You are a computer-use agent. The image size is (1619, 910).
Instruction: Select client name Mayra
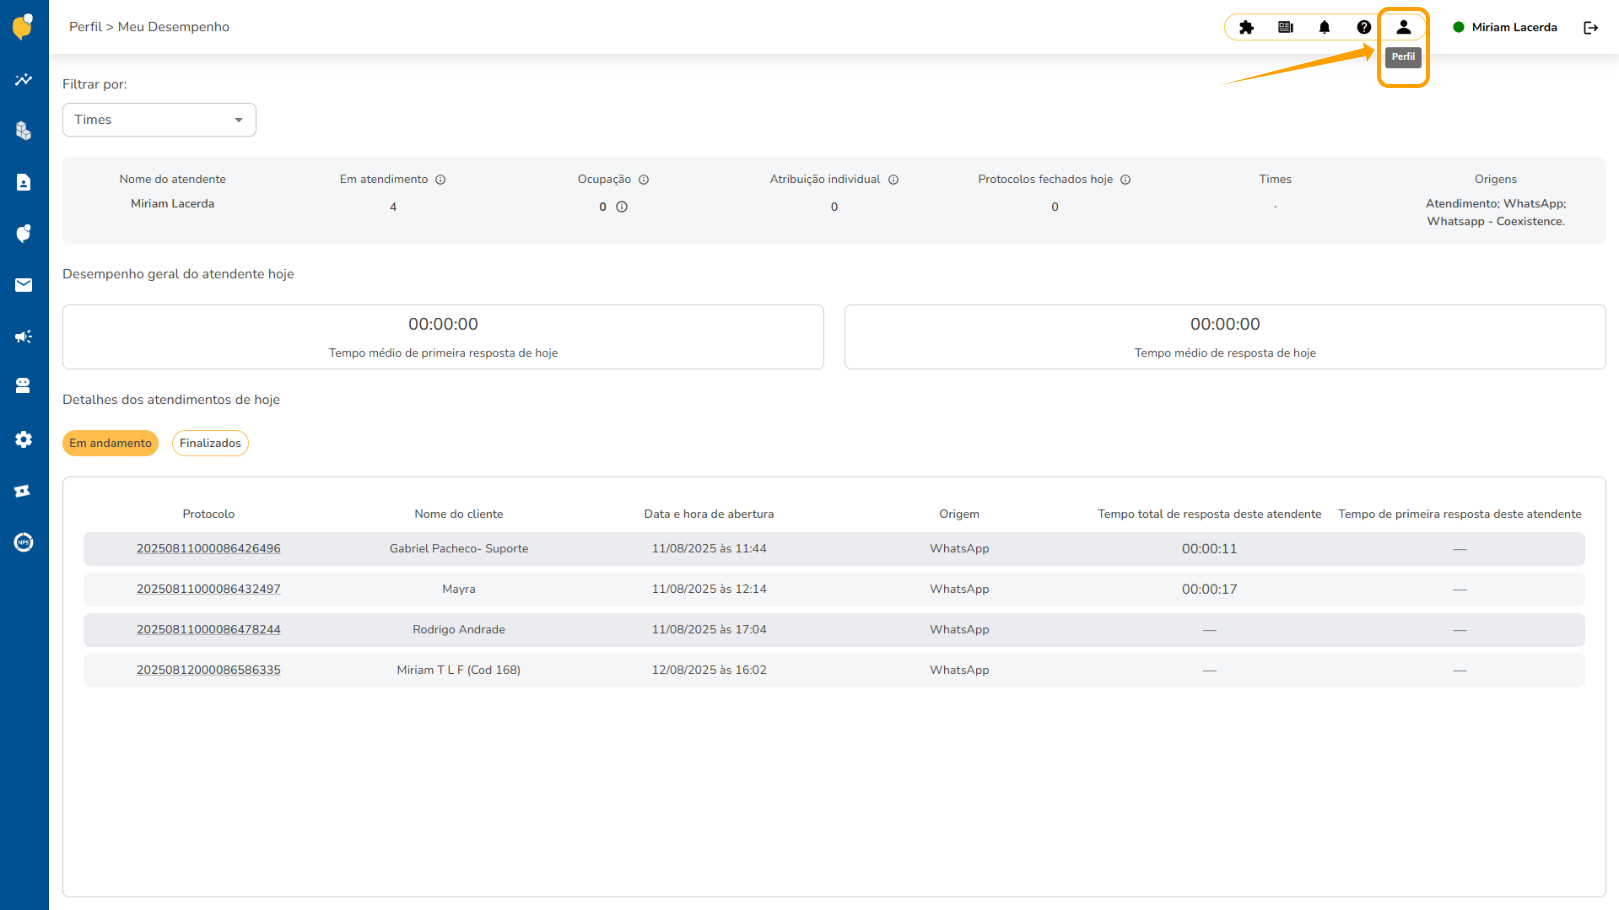pyautogui.click(x=459, y=589)
